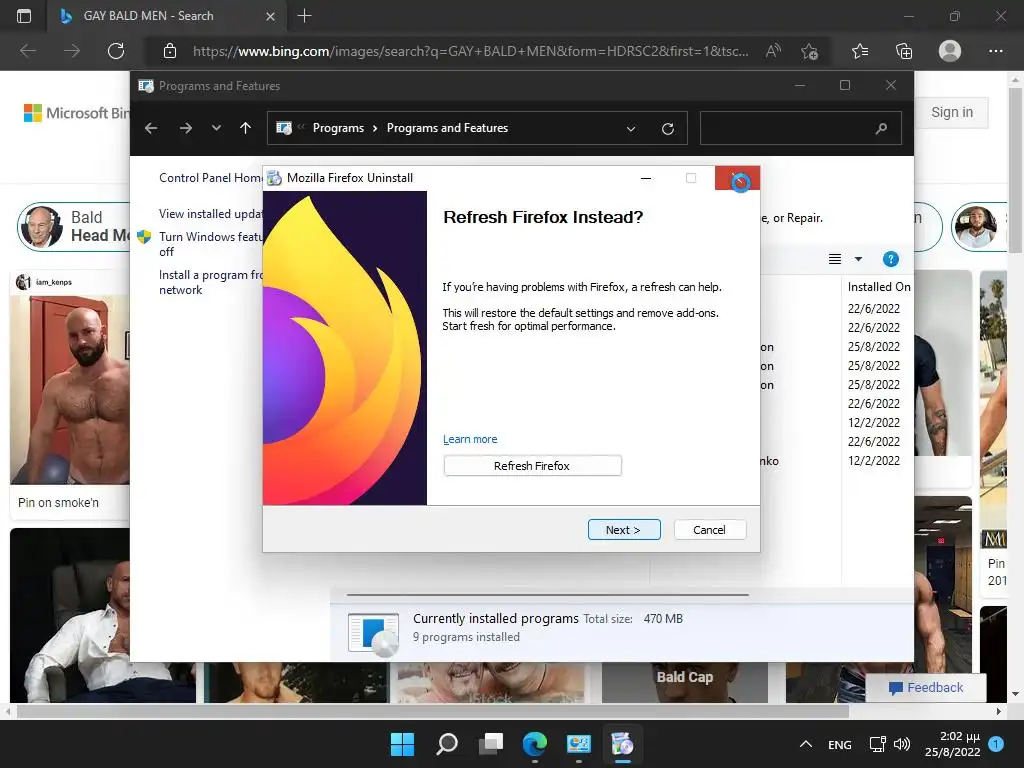Click the site lock icon in address bar
This screenshot has height=768, width=1024.
[170, 51]
